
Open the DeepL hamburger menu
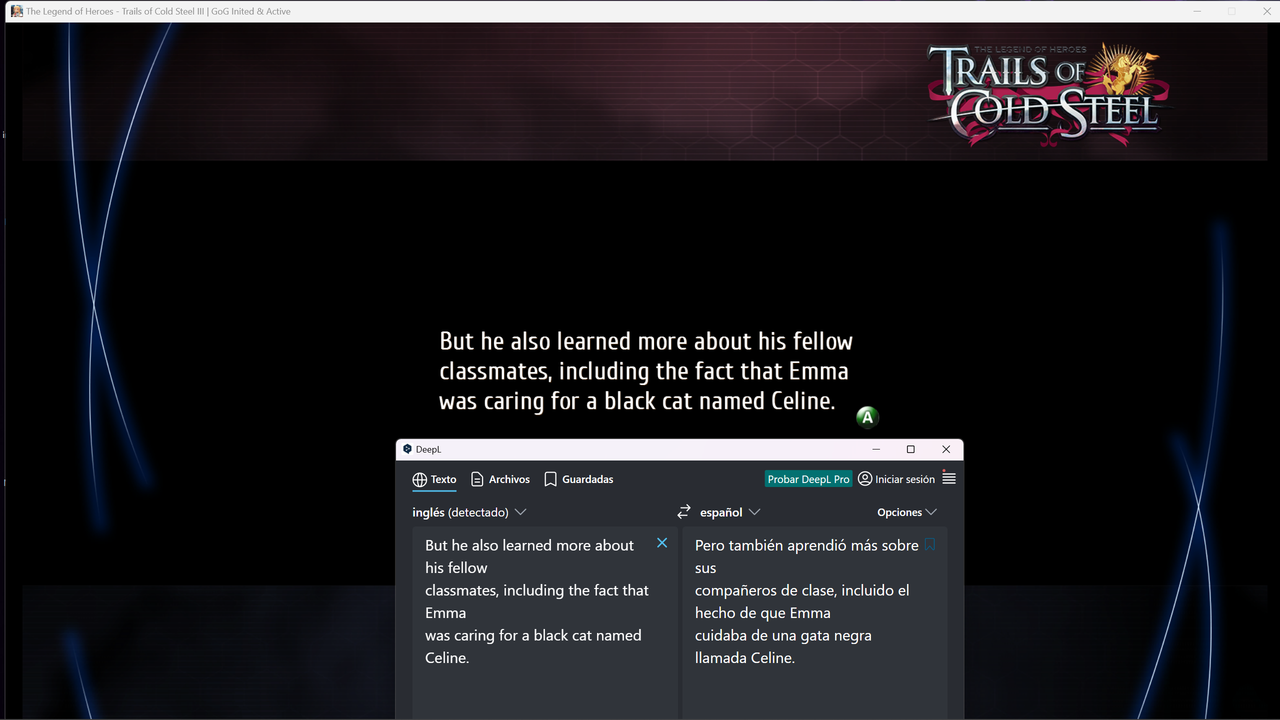[x=949, y=479]
